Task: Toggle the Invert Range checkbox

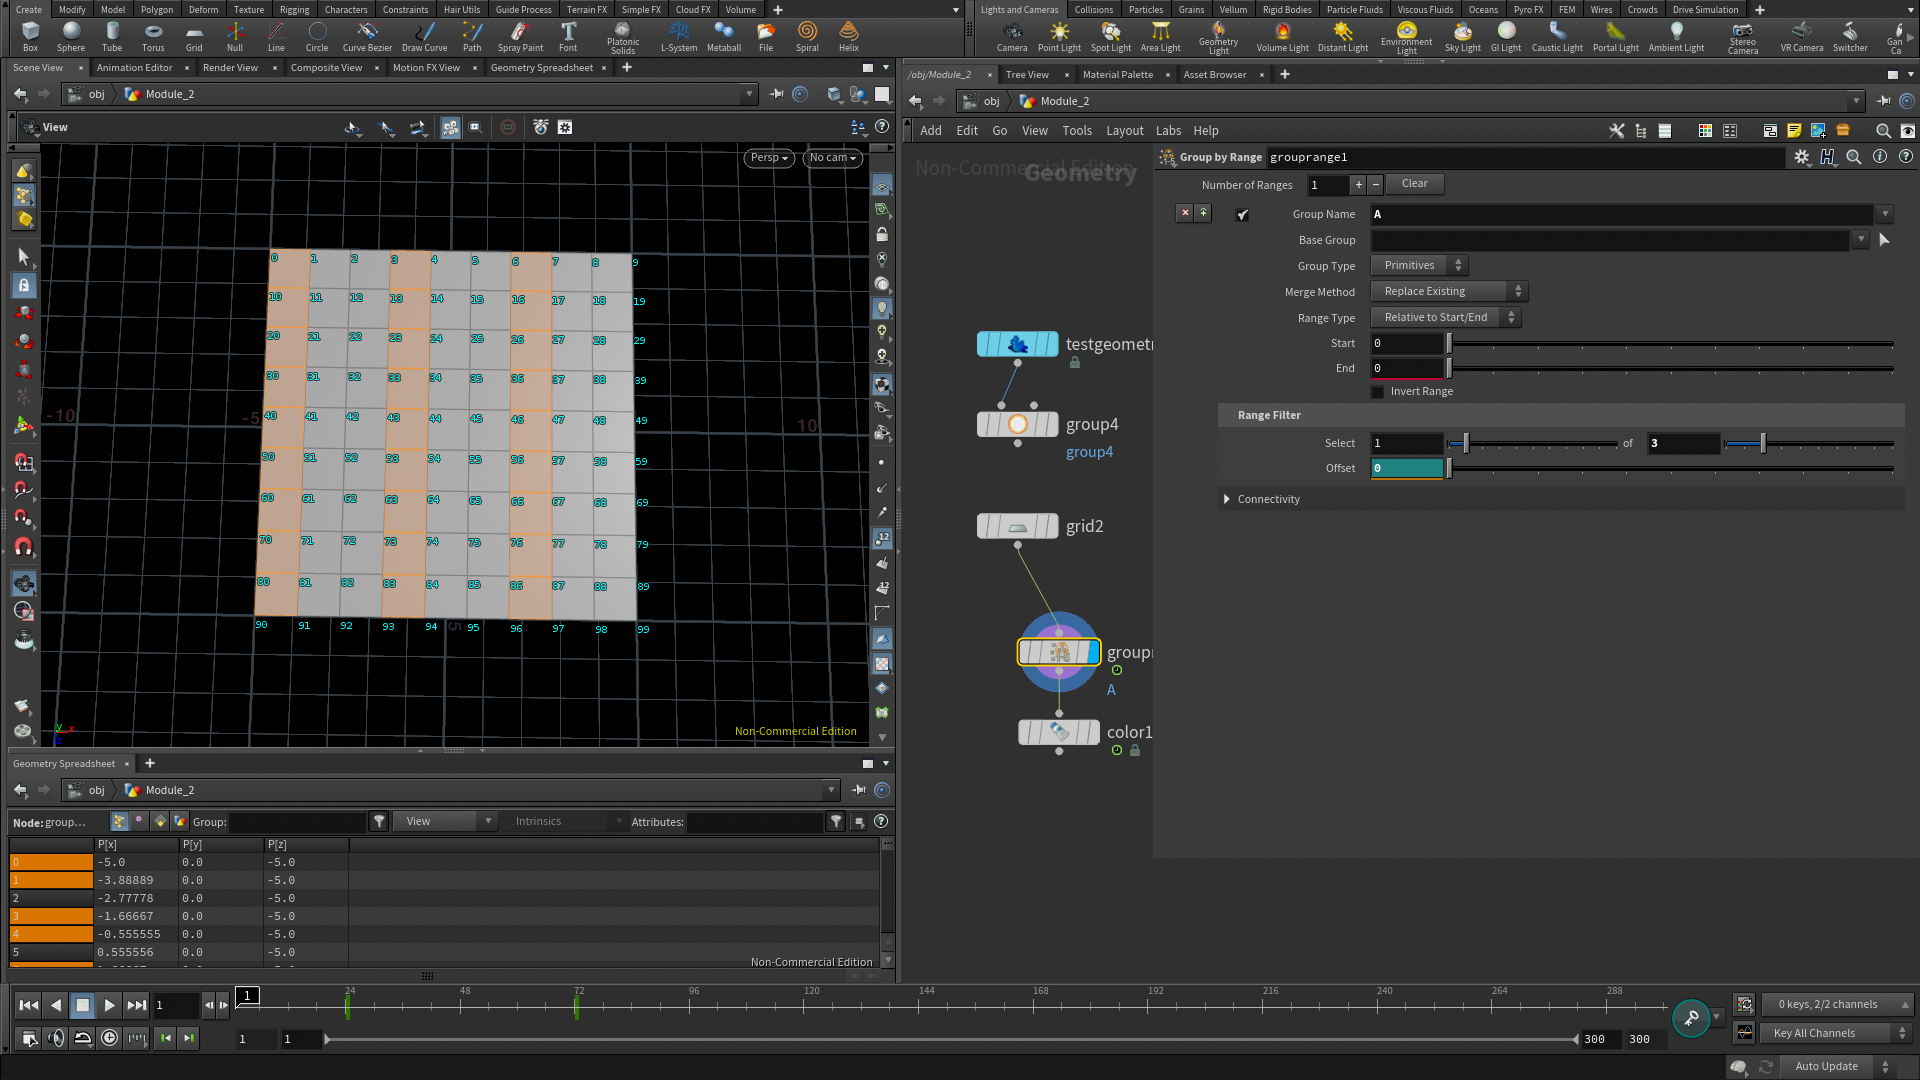Action: point(1378,392)
